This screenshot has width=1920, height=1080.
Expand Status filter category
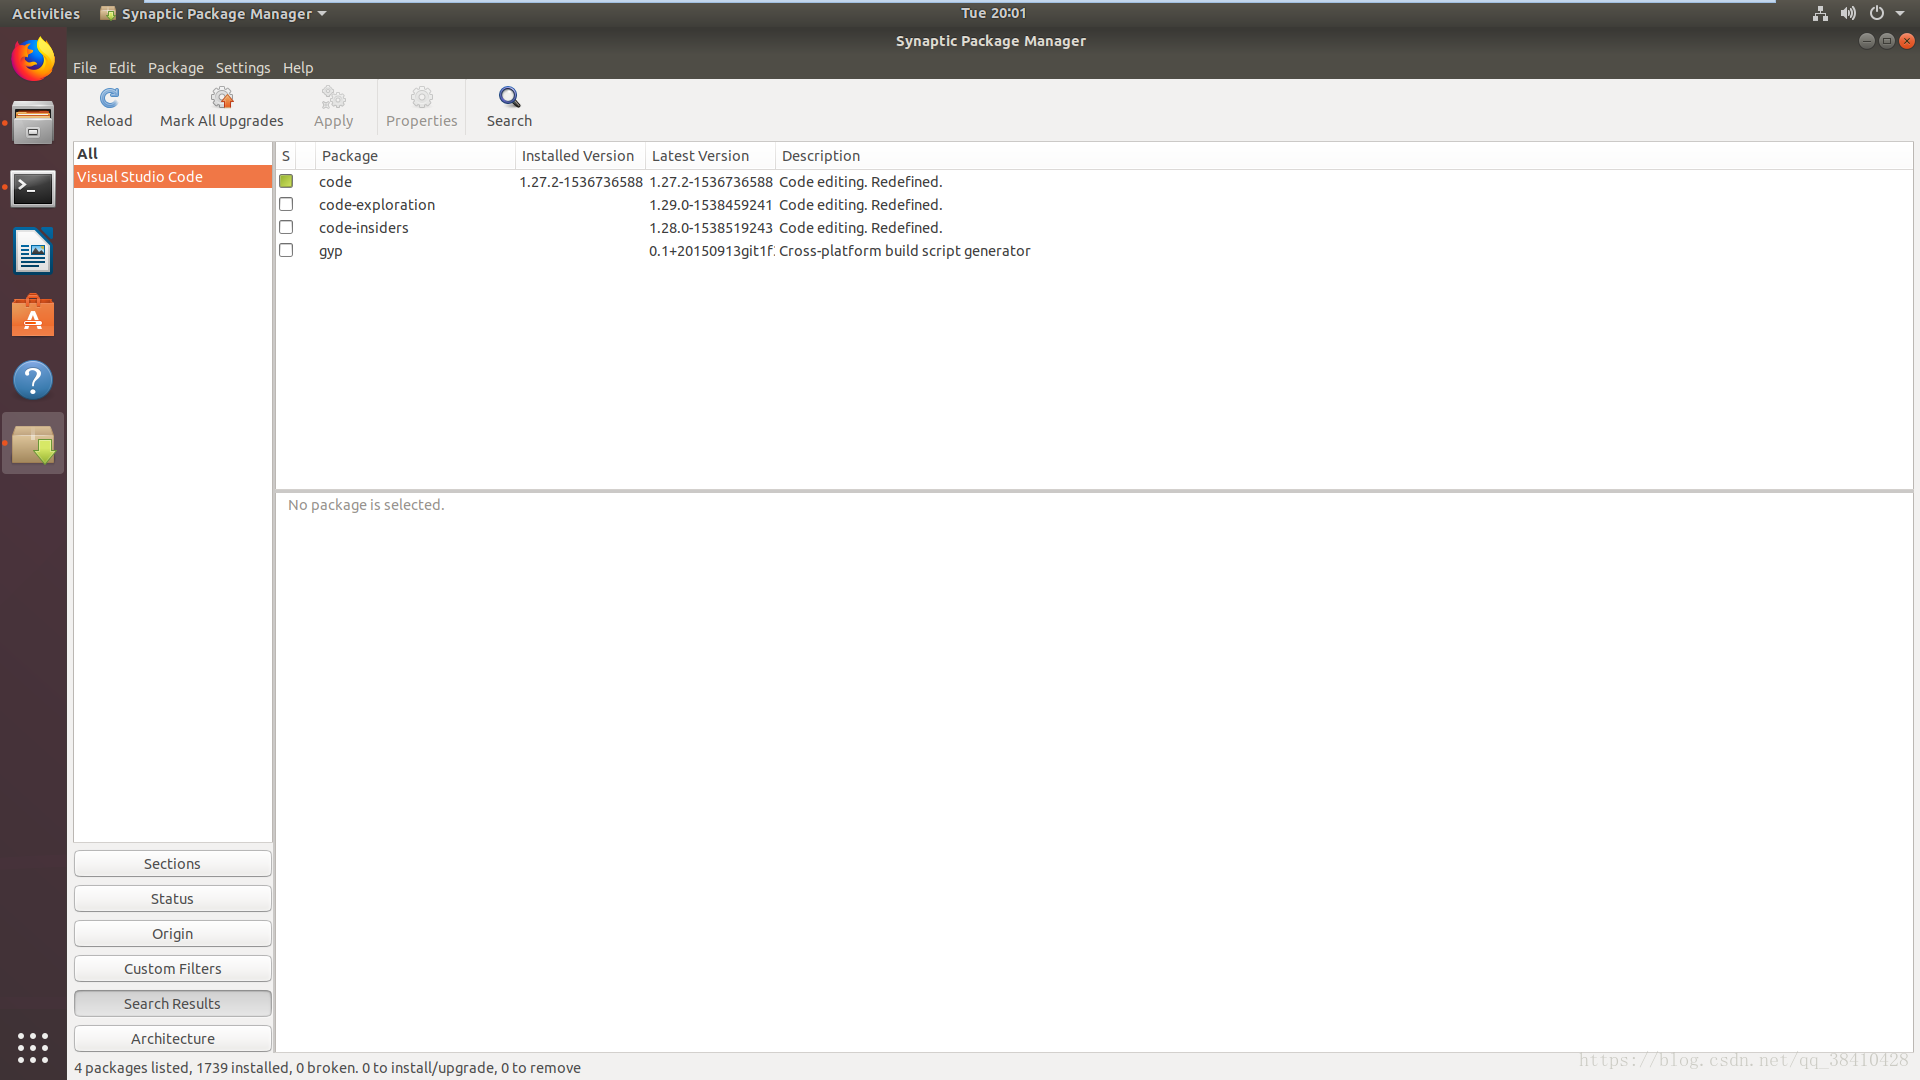171,898
